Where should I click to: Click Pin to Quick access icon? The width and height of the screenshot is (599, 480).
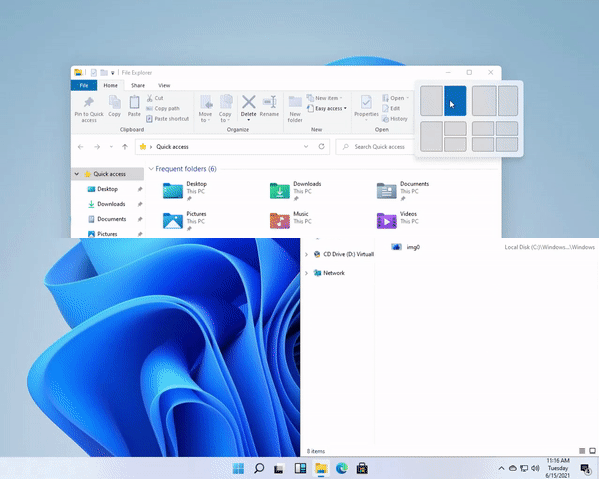(89, 102)
